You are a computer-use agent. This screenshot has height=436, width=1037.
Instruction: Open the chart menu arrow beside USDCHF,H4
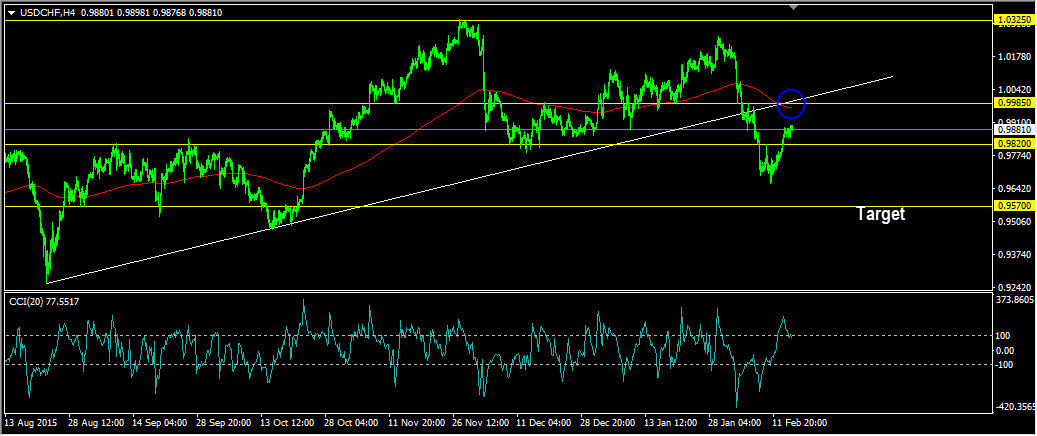pos(11,12)
